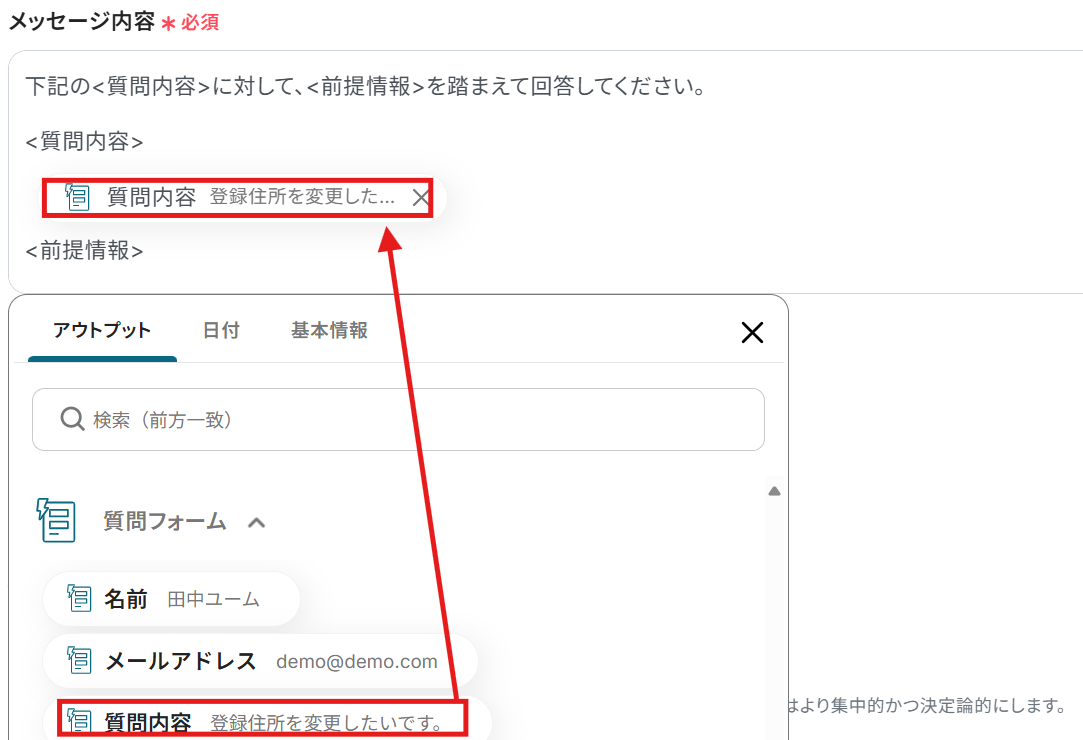
Task: Close the output selection panel
Action: tap(752, 332)
